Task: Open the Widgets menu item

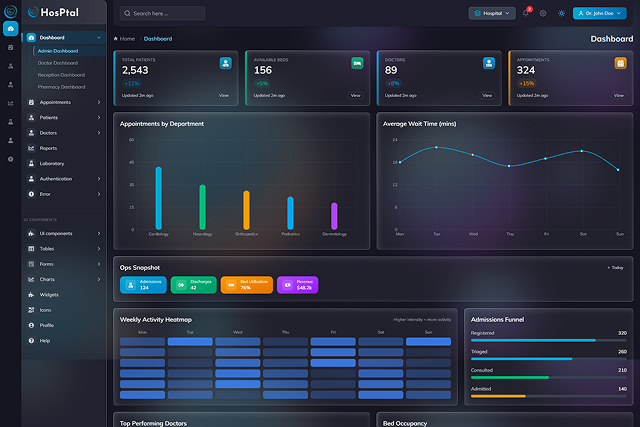Action: click(63, 295)
